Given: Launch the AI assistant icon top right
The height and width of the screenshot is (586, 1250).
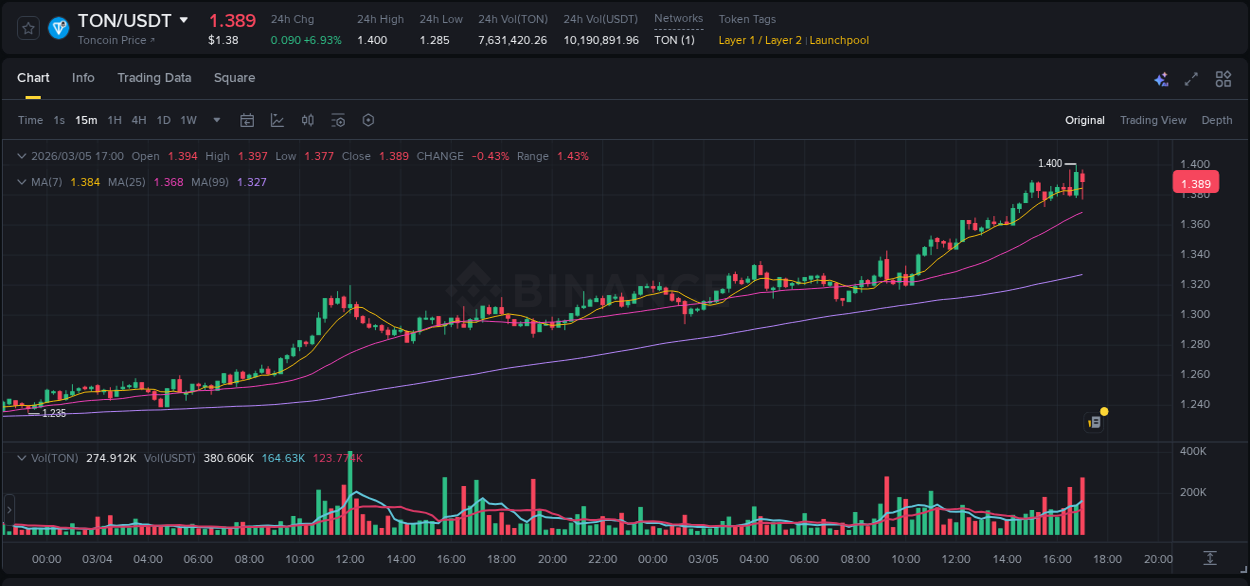Looking at the screenshot, I should pos(1161,78).
